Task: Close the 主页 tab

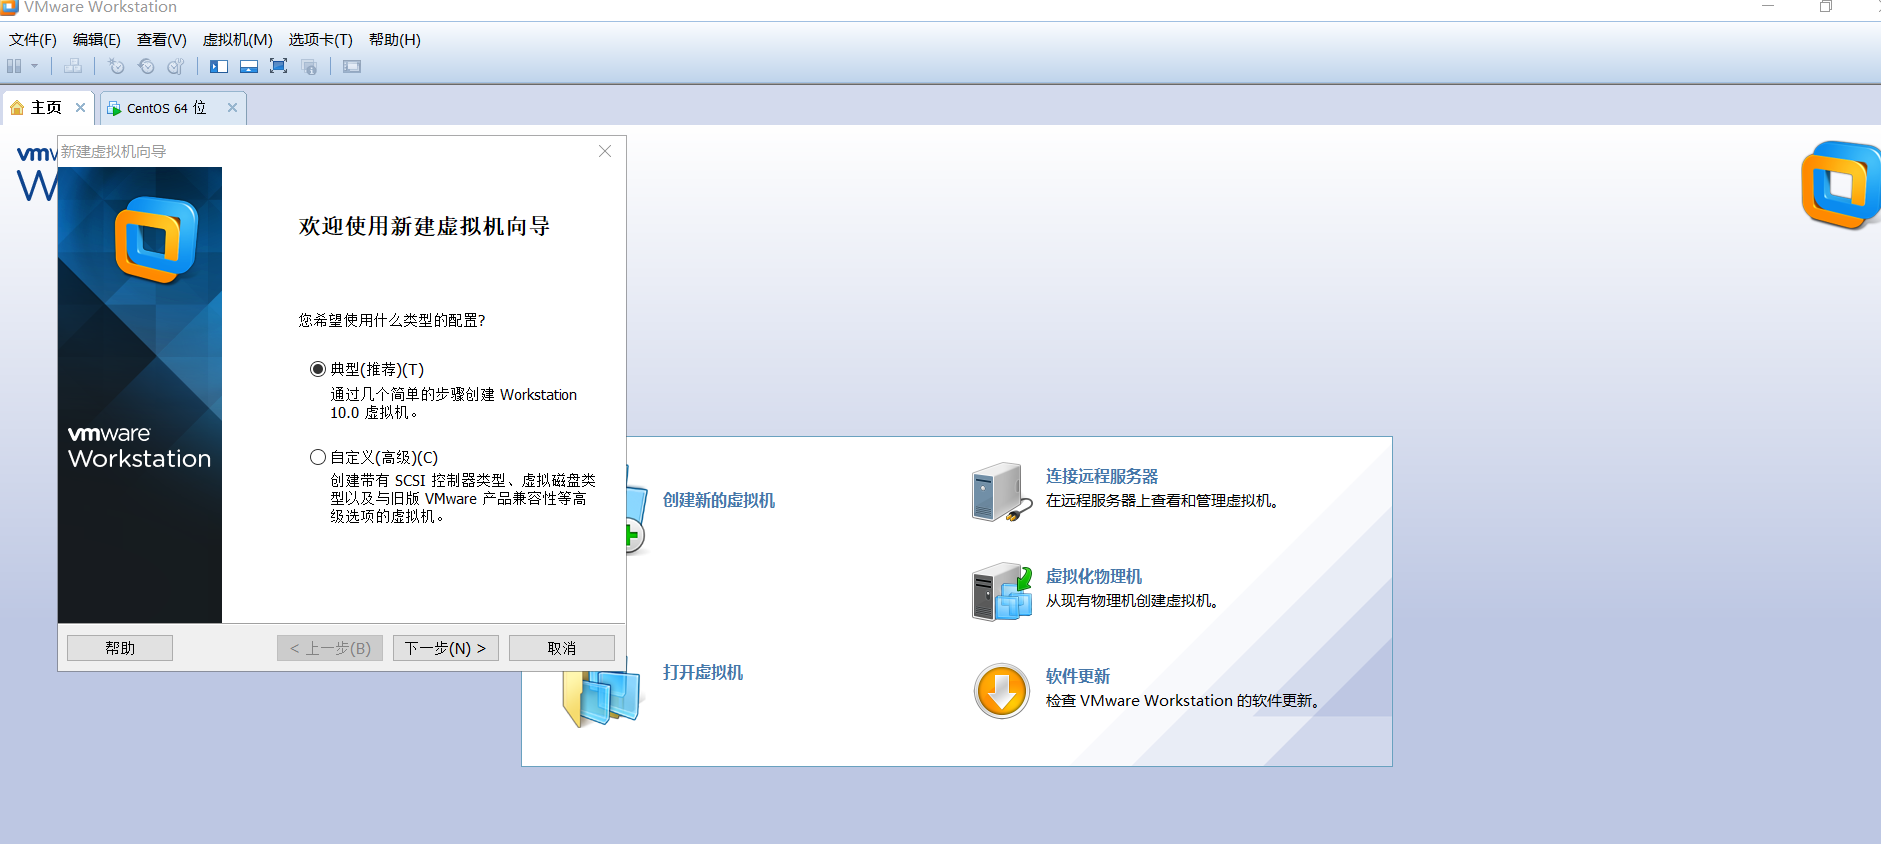Action: (x=81, y=107)
